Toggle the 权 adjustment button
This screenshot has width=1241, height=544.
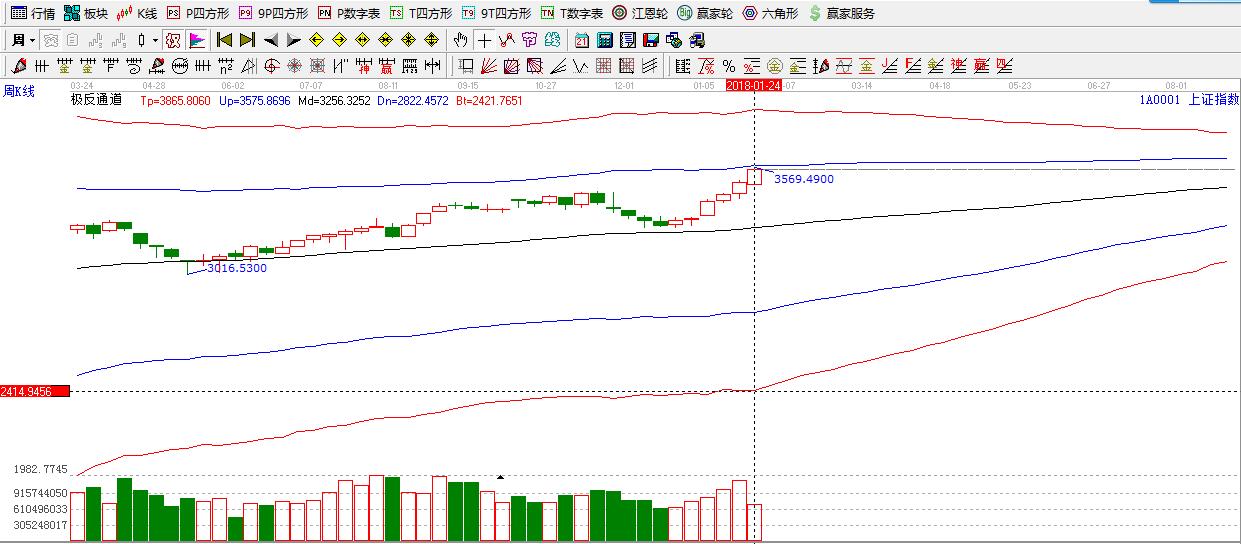click(x=173, y=40)
